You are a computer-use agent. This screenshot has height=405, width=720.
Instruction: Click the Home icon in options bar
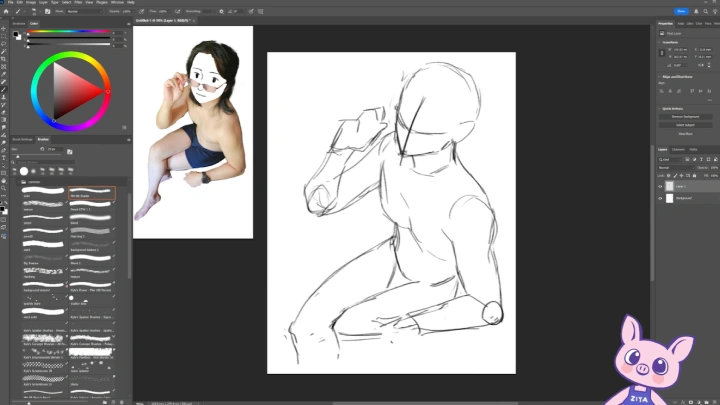(x=6, y=11)
